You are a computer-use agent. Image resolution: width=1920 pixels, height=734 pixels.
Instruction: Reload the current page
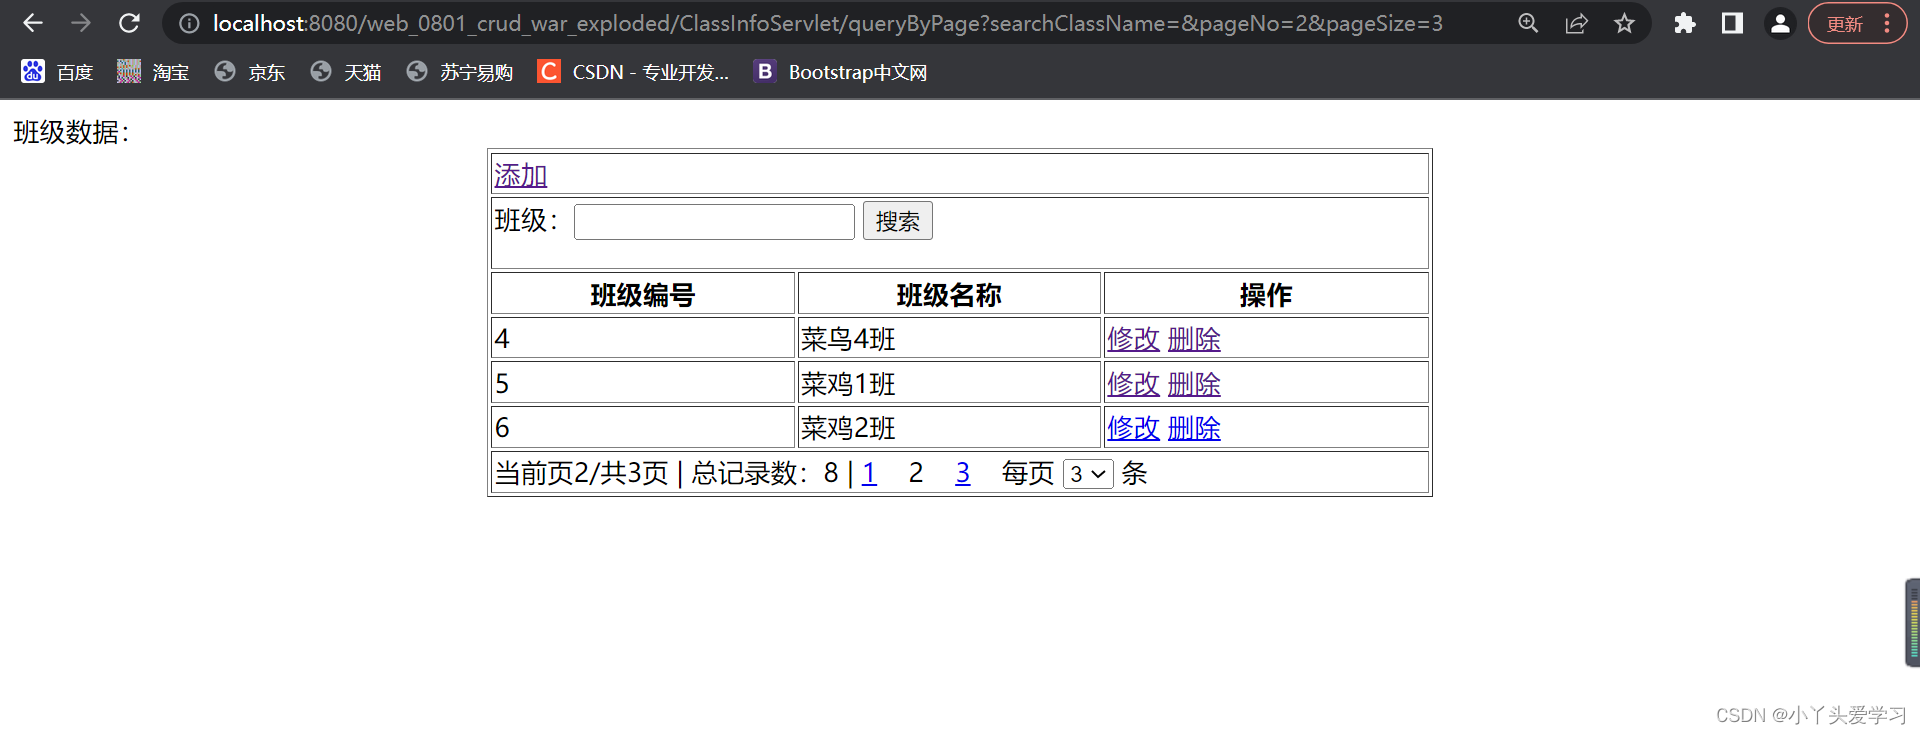pyautogui.click(x=129, y=23)
